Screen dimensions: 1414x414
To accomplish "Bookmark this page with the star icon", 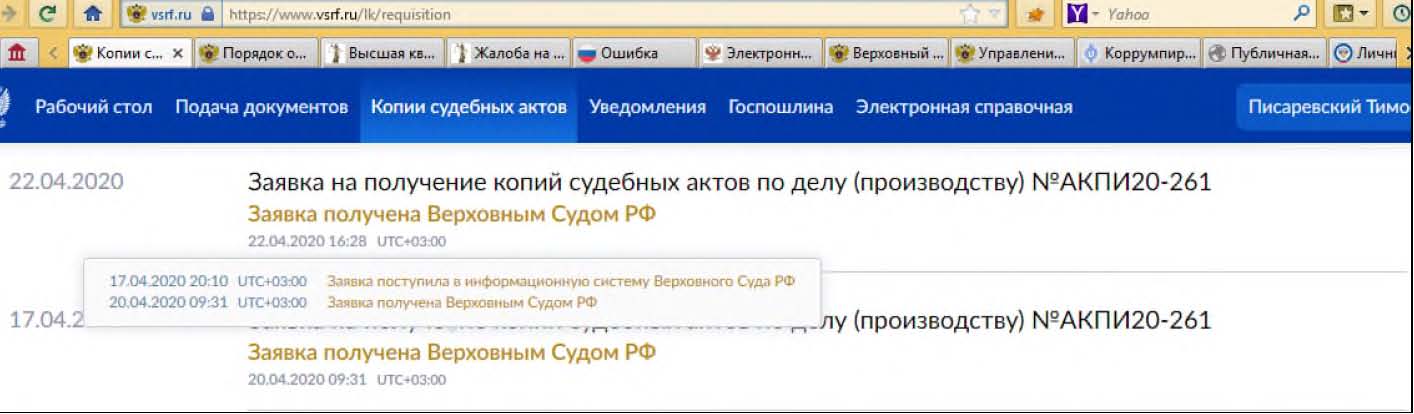I will pyautogui.click(x=969, y=14).
